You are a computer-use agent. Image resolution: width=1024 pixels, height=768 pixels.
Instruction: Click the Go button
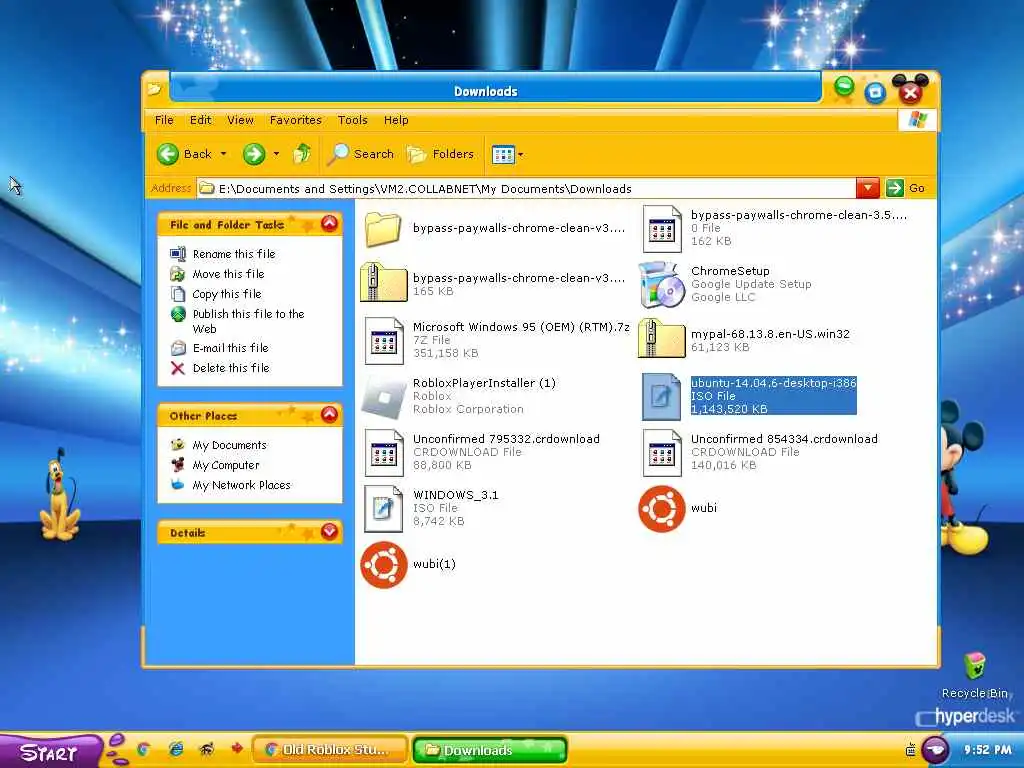(906, 188)
